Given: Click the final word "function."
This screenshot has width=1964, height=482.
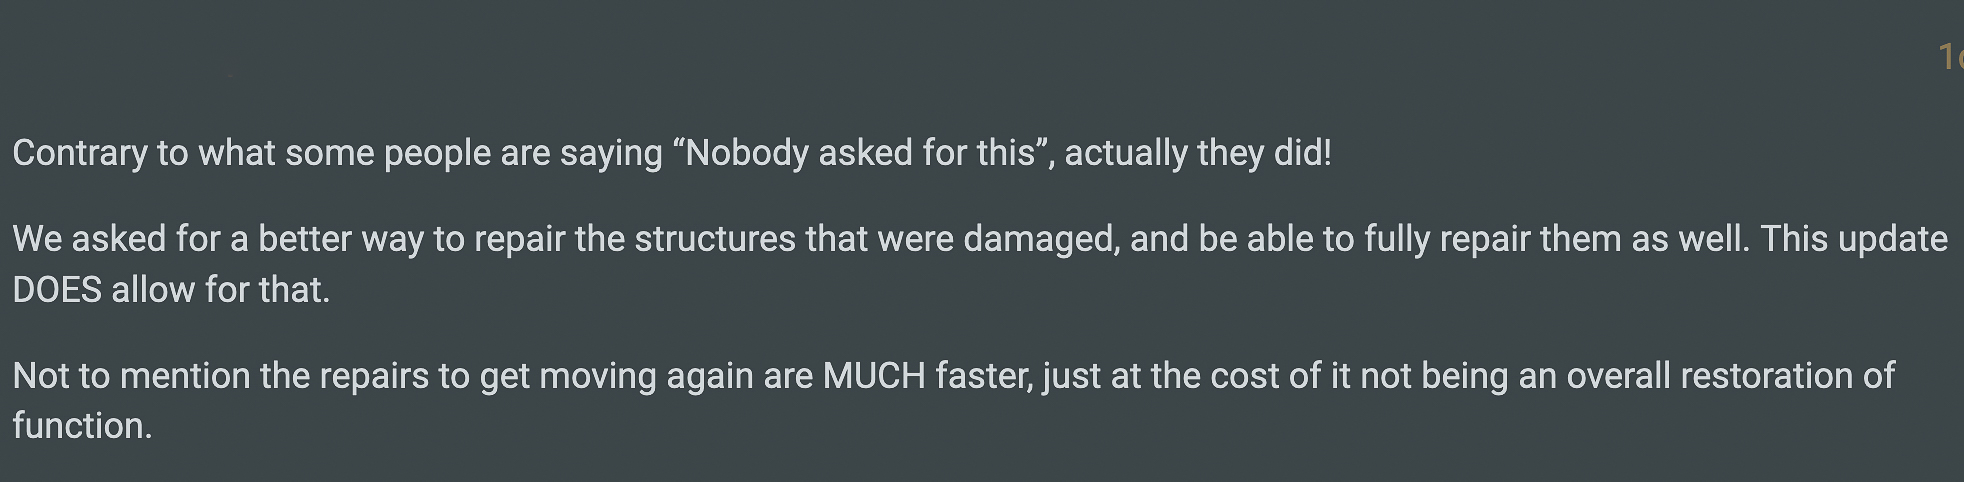Looking at the screenshot, I should point(82,426).
